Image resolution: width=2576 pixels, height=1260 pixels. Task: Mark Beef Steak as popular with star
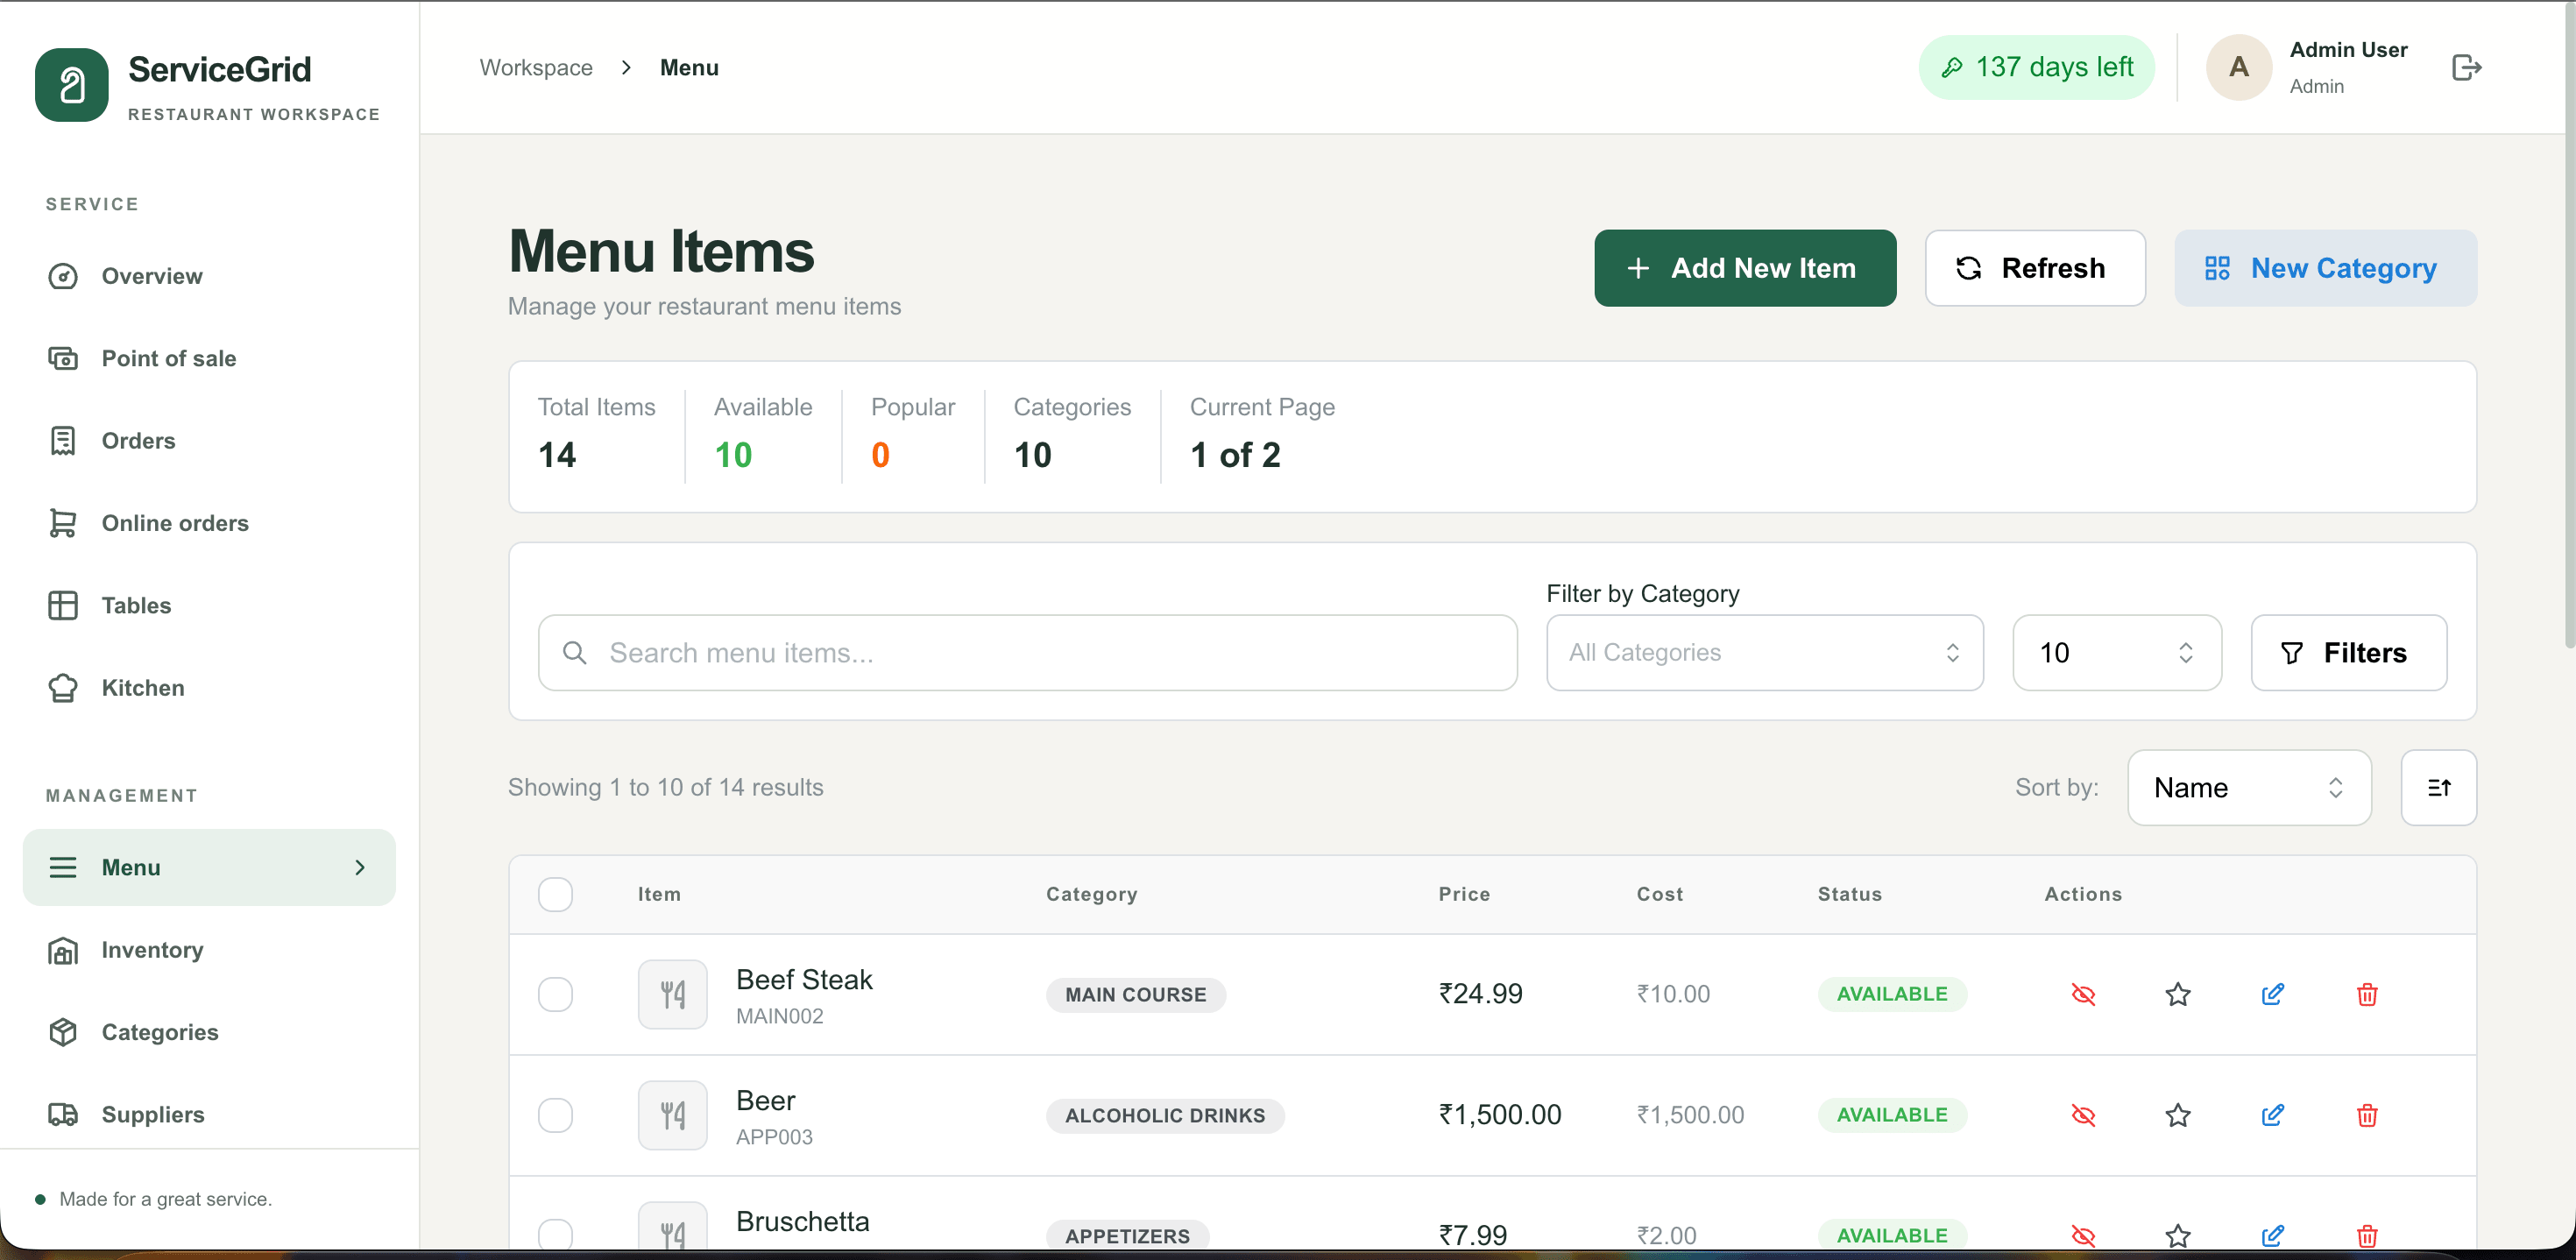click(2178, 994)
